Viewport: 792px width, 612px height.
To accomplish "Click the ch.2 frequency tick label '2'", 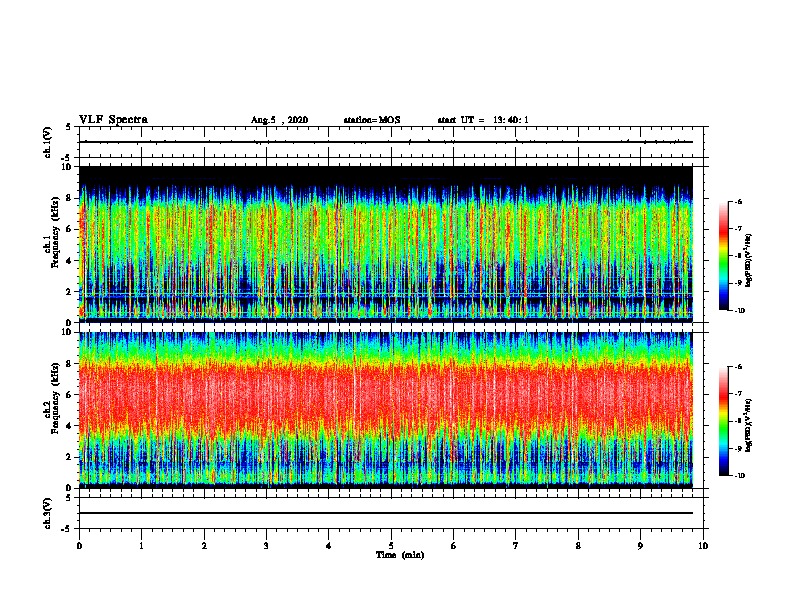I will coord(68,457).
